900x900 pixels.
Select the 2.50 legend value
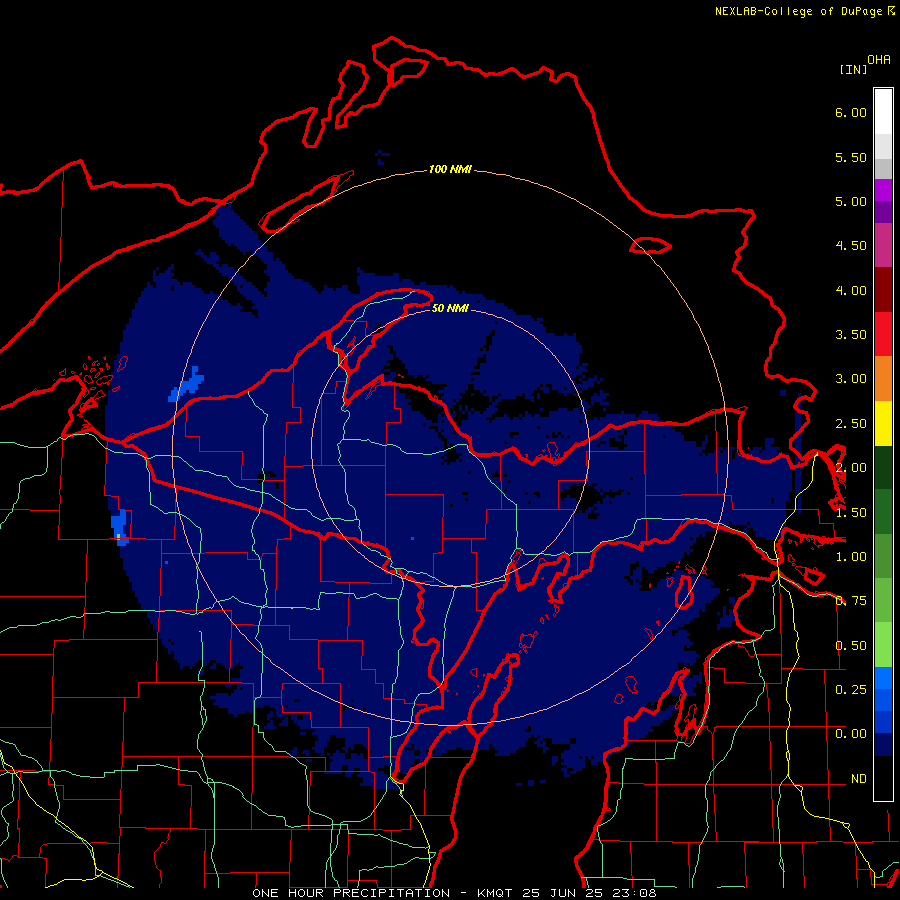[851, 424]
